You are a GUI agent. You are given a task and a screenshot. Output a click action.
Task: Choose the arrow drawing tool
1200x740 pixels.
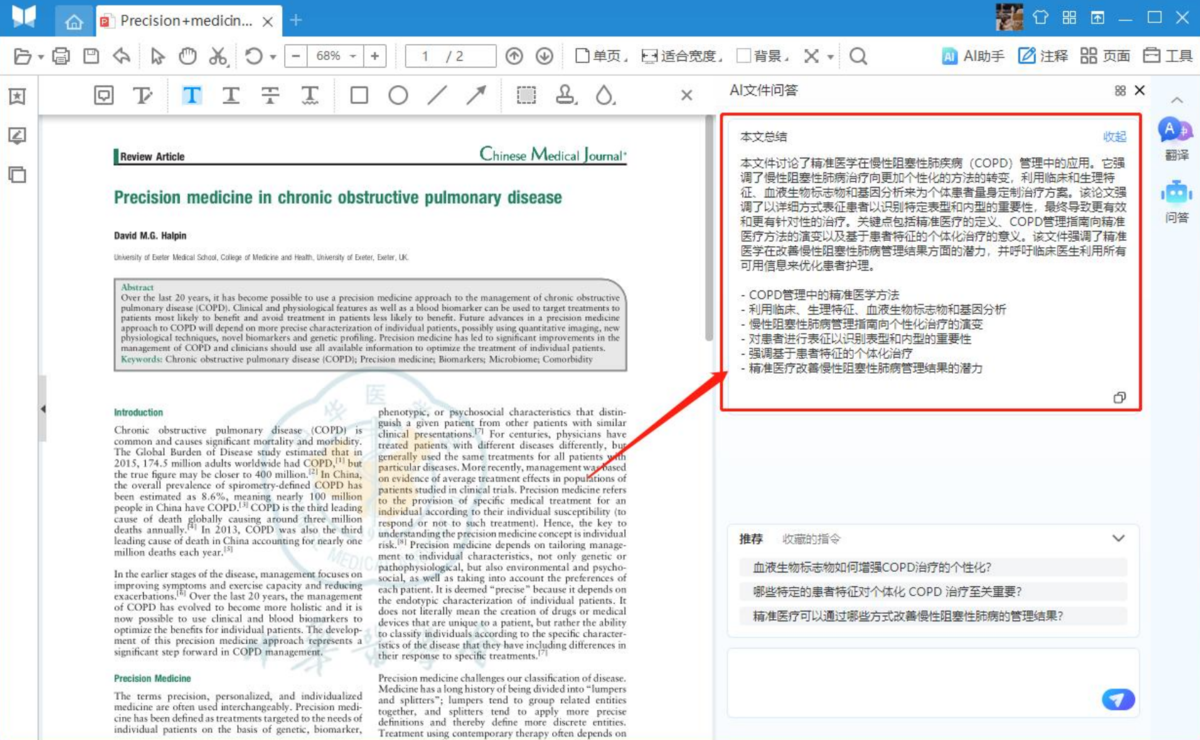click(476, 95)
